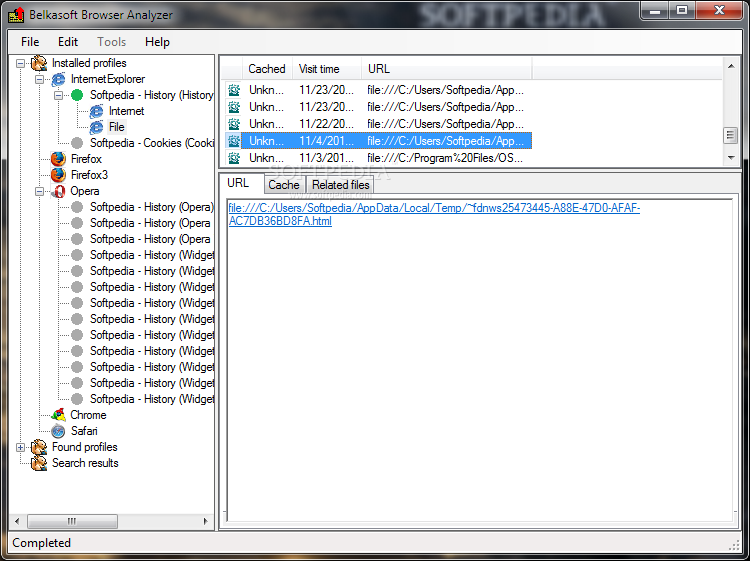
Task: Click the gray dot of Softpedia - History (Opera)
Action: click(x=77, y=207)
